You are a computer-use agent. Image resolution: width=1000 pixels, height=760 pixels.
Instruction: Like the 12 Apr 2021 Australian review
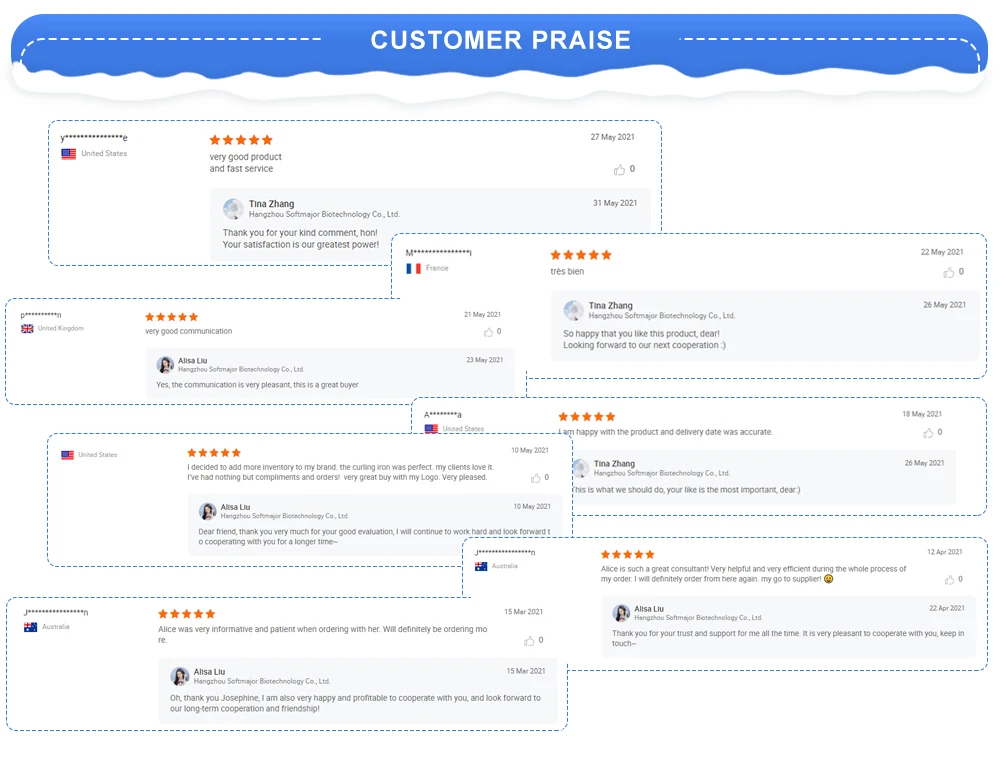click(x=949, y=580)
